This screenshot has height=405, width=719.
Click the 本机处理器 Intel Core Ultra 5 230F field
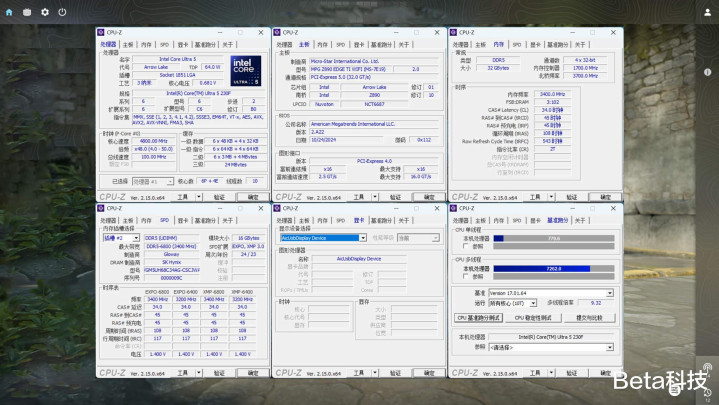coord(551,337)
